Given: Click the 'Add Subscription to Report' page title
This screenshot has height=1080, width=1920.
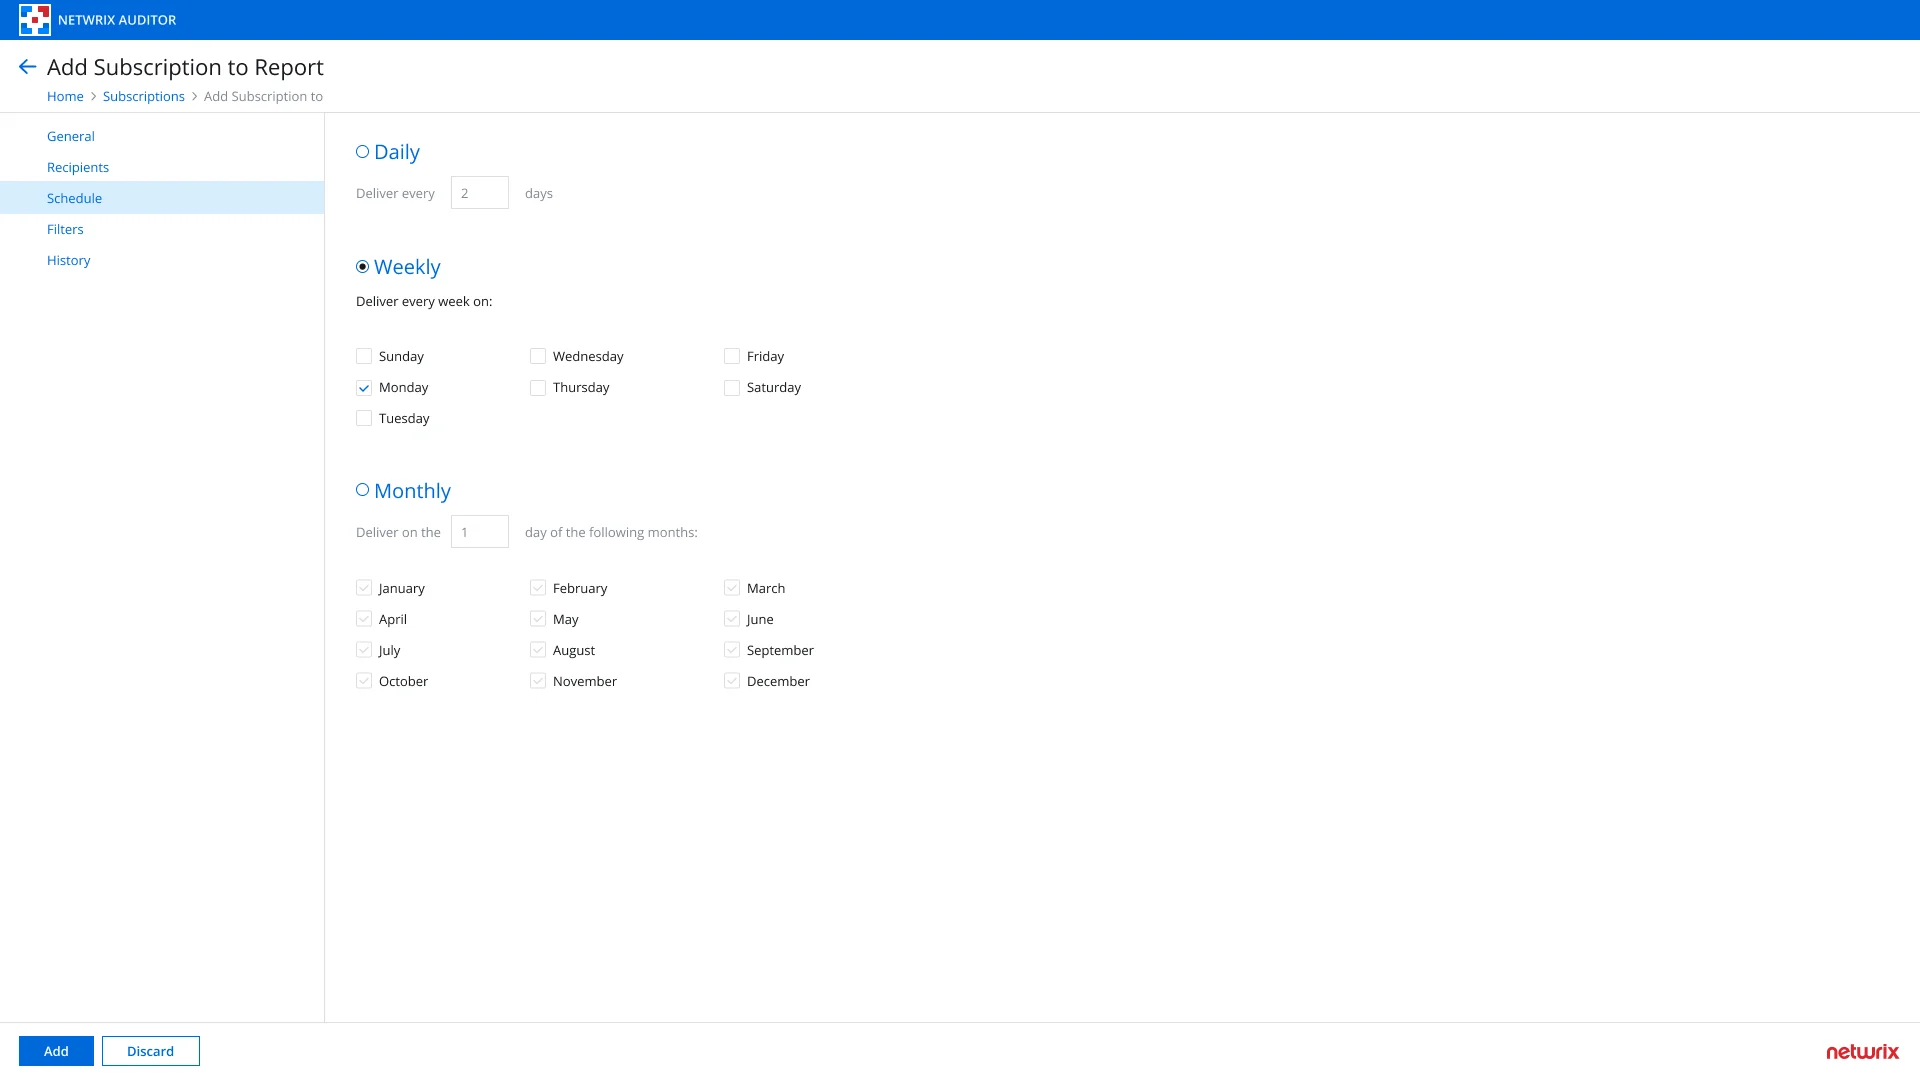Looking at the screenshot, I should tap(185, 67).
